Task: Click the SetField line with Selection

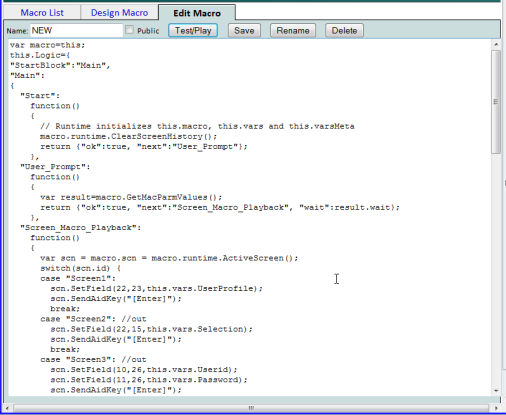Action: 152,329
